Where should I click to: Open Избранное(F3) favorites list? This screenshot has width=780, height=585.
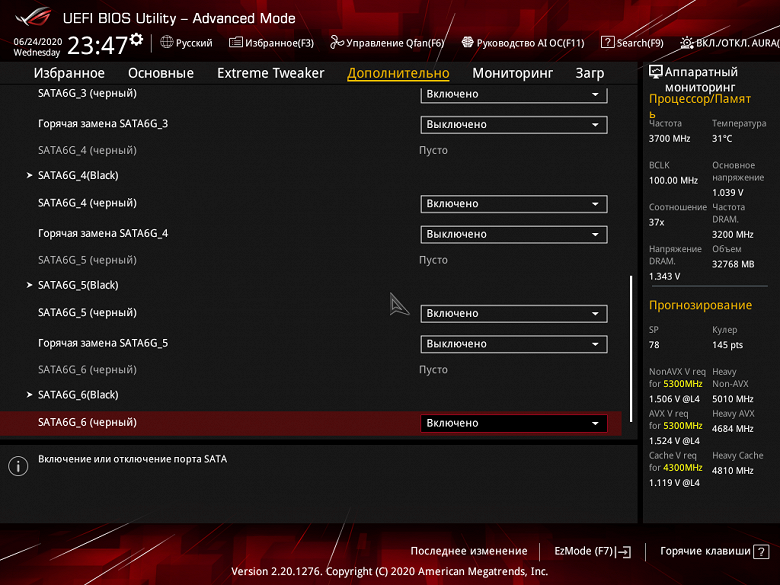[272, 43]
